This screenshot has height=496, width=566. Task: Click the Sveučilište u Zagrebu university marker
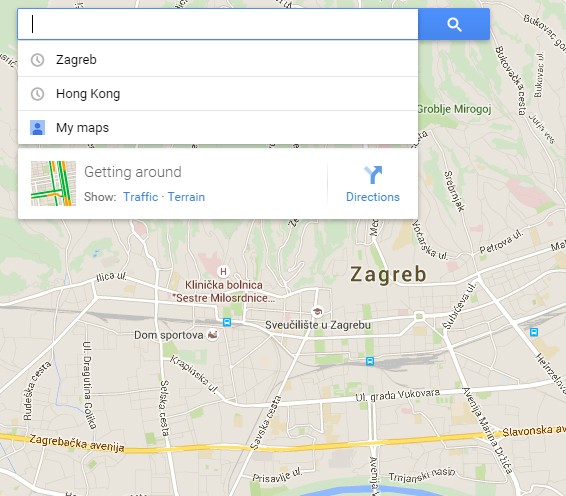coord(317,311)
